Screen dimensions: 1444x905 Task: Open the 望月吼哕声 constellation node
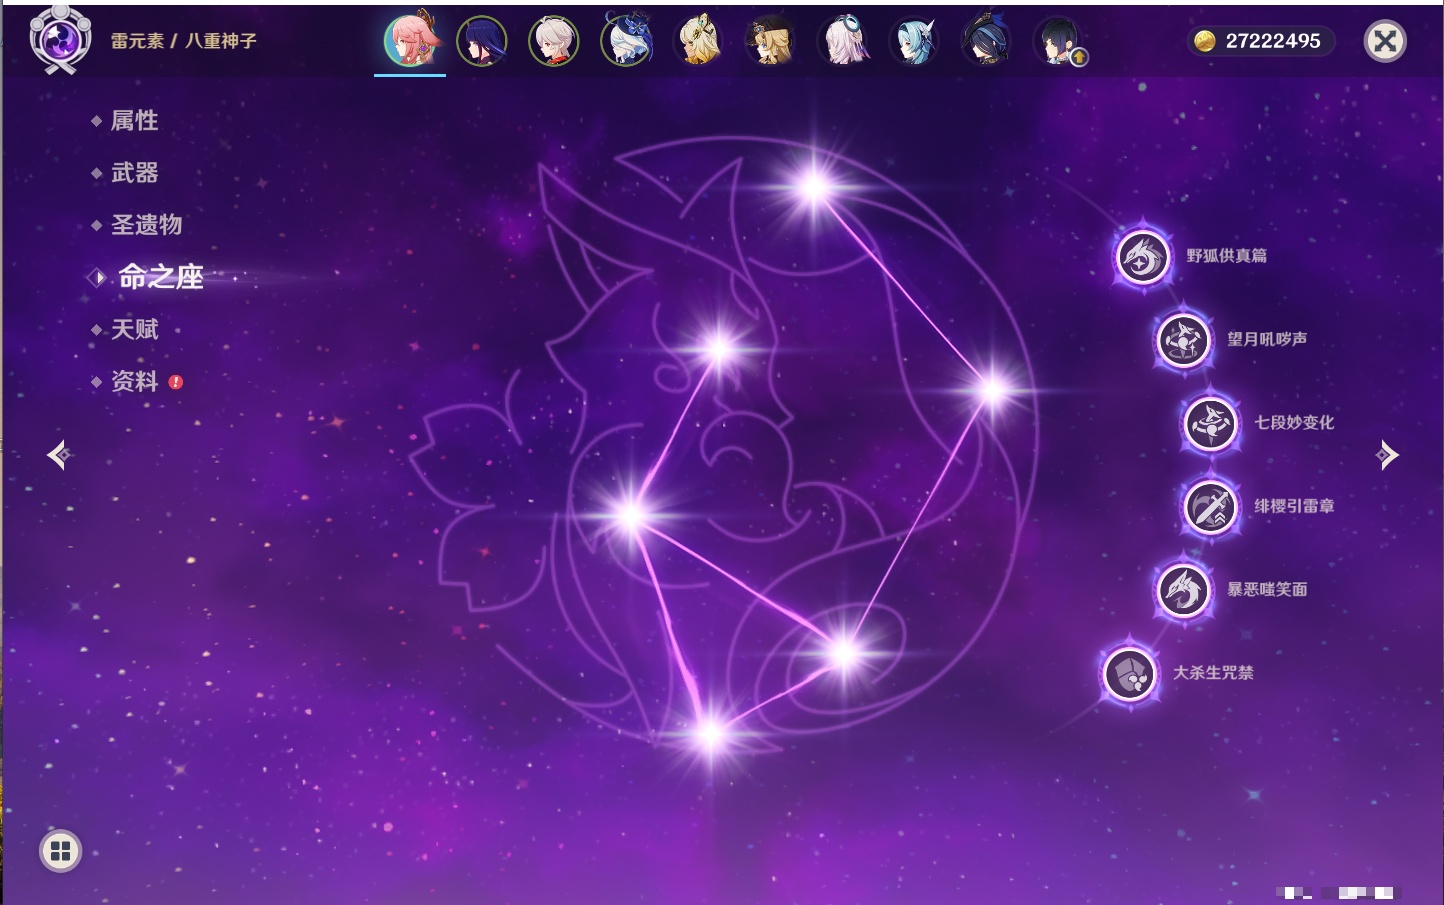click(1183, 339)
